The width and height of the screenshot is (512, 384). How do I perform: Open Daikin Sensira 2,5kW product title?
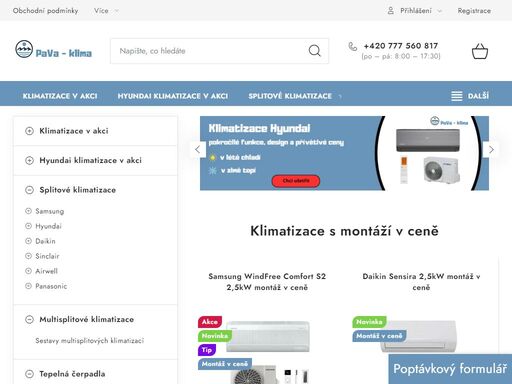[421, 282]
